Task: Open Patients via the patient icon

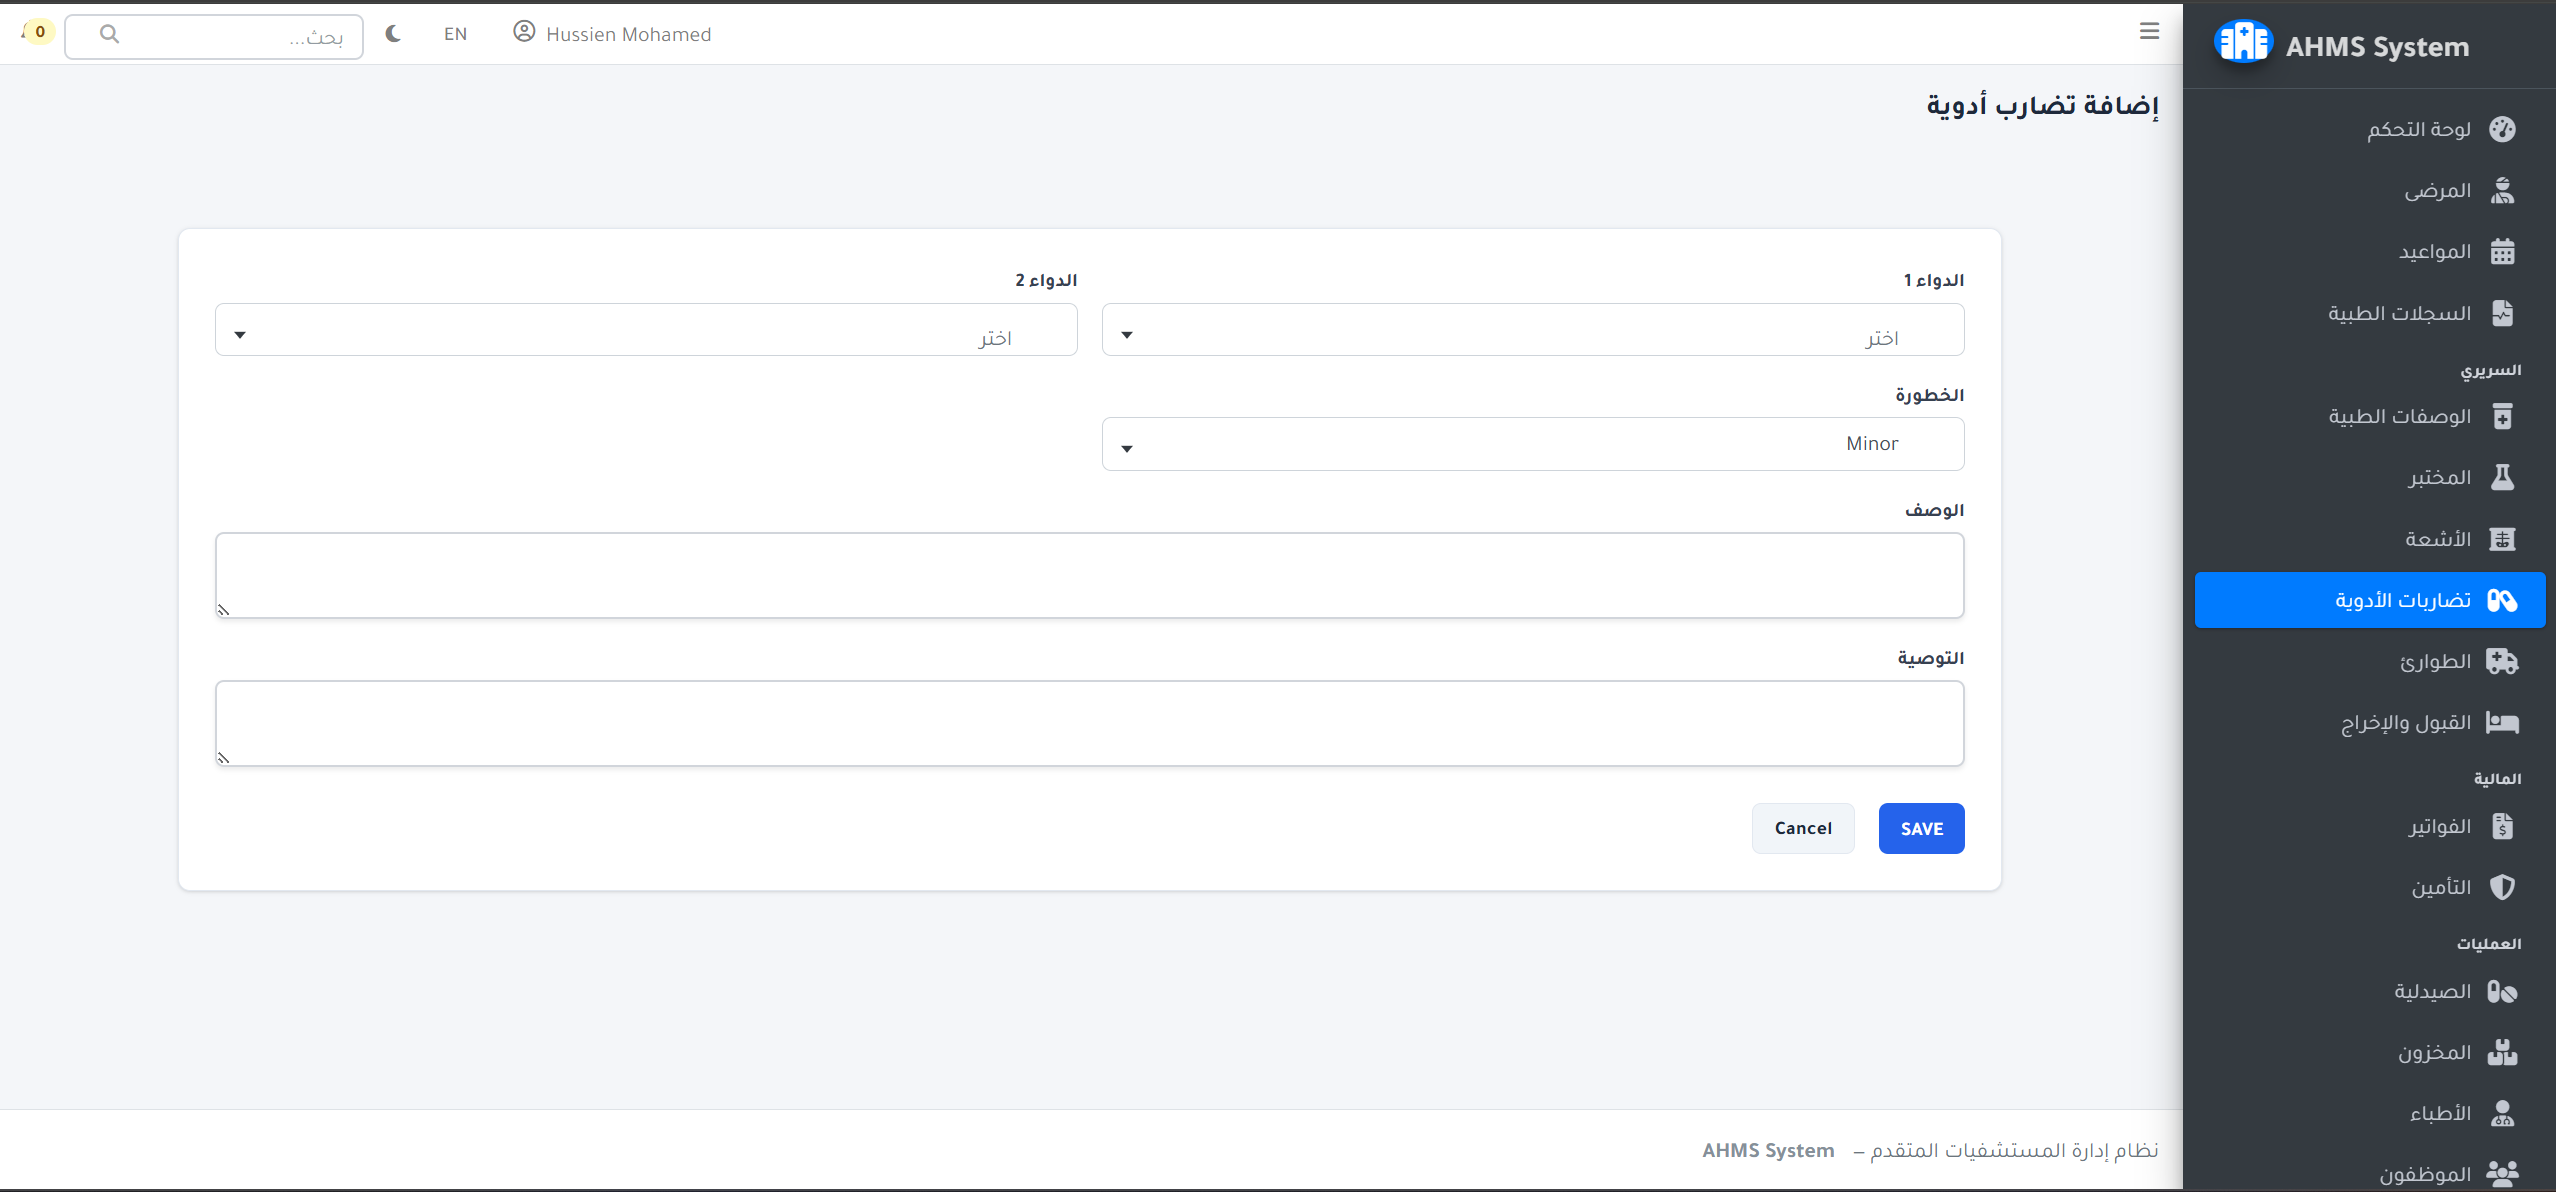Action: (2501, 191)
